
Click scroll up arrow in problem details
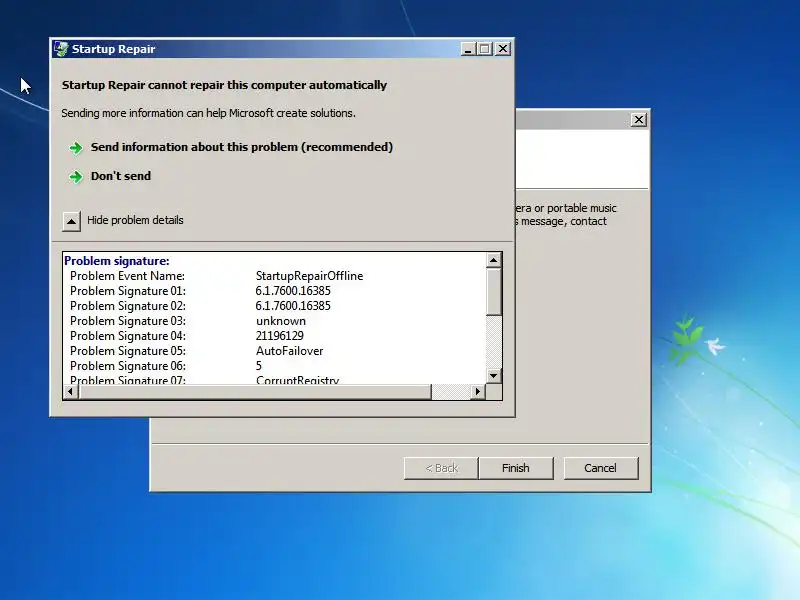(493, 260)
